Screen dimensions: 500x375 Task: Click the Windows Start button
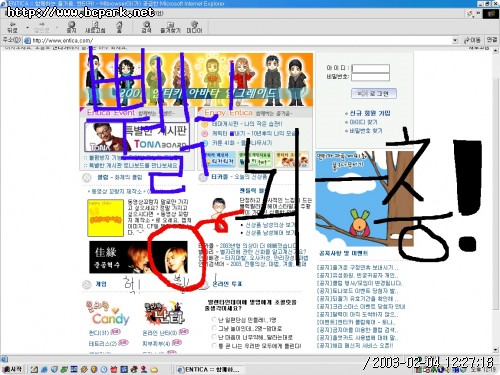[x=12, y=369]
